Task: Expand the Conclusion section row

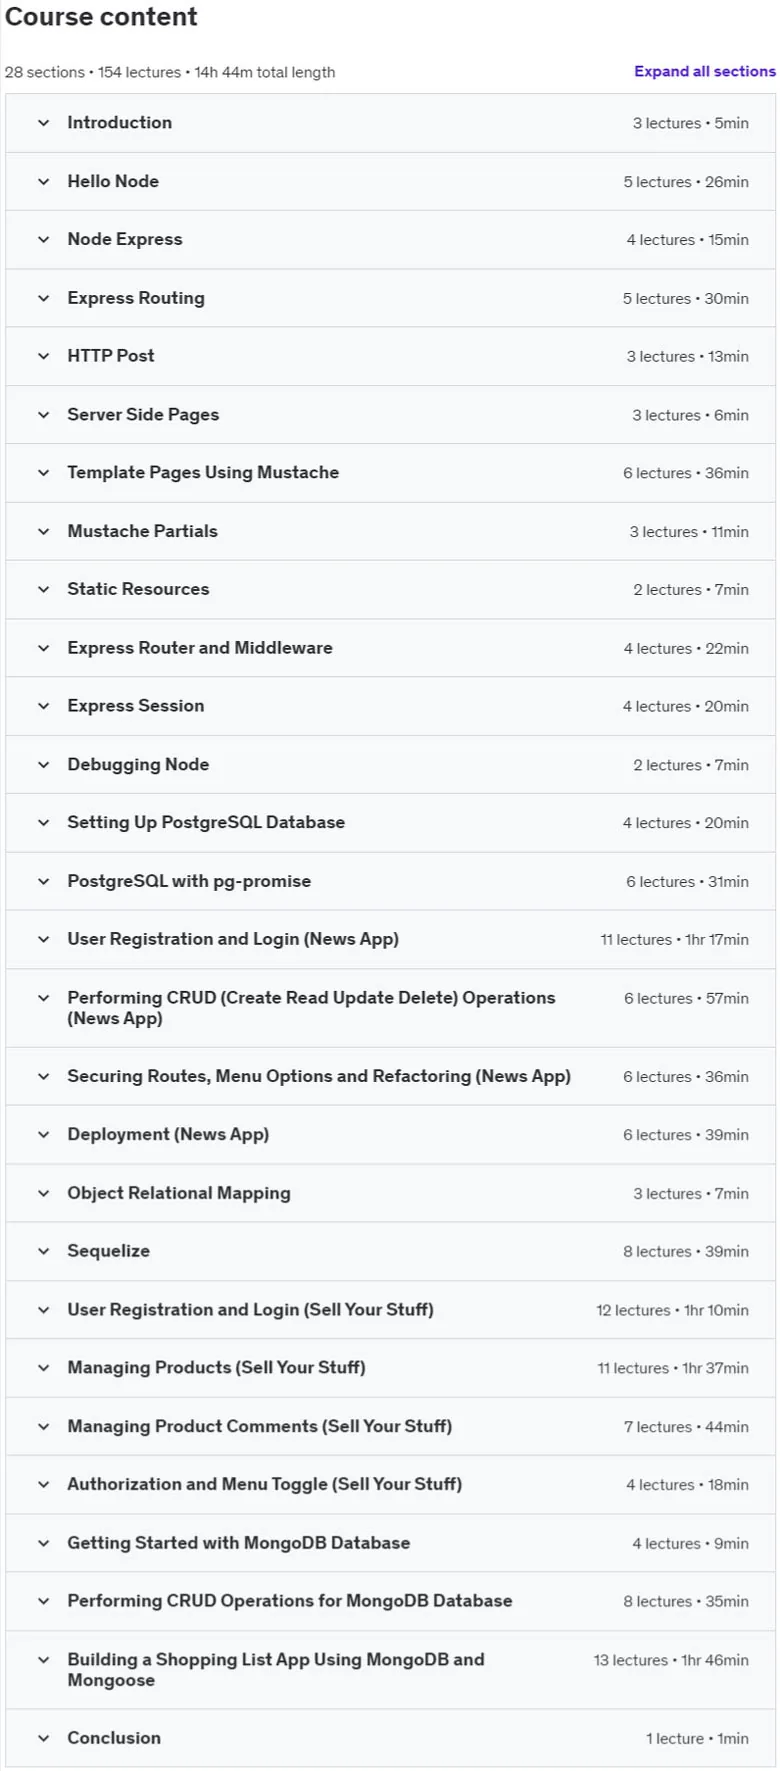Action: (390, 1738)
